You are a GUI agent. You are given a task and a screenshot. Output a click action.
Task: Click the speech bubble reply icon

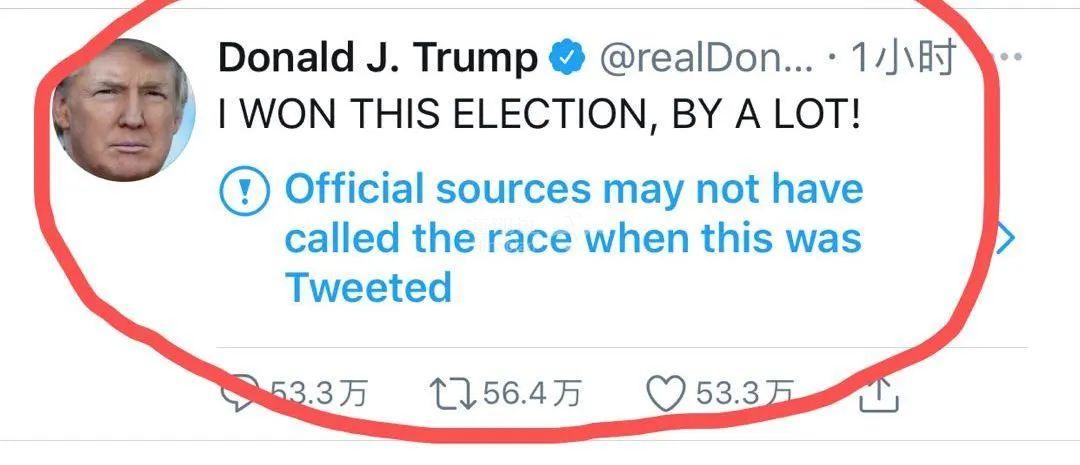point(239,392)
